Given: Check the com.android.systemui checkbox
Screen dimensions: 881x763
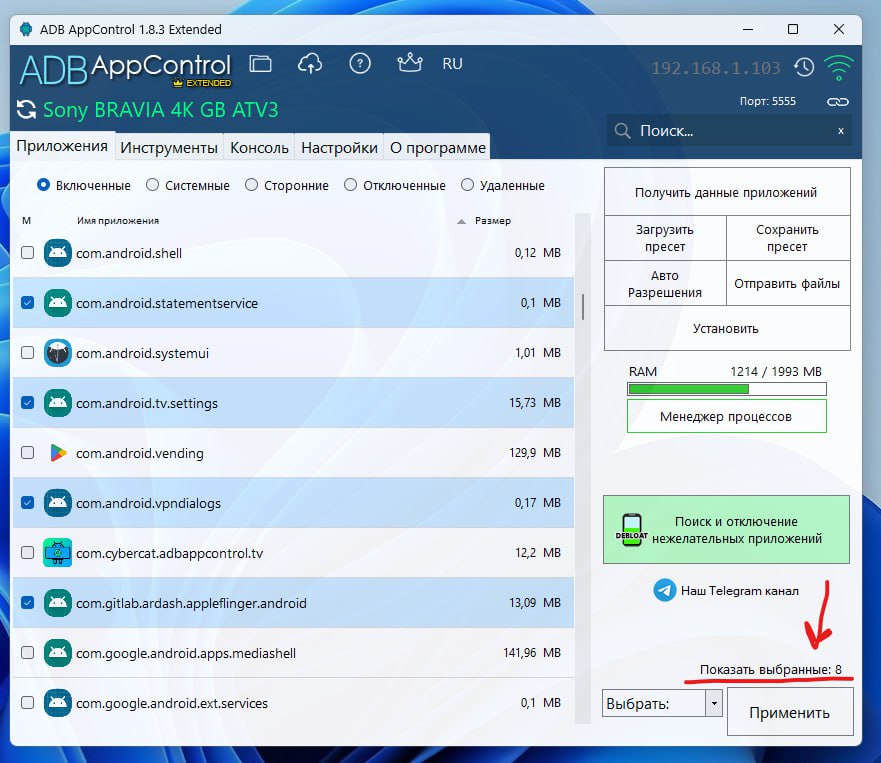Looking at the screenshot, I should 28,353.
